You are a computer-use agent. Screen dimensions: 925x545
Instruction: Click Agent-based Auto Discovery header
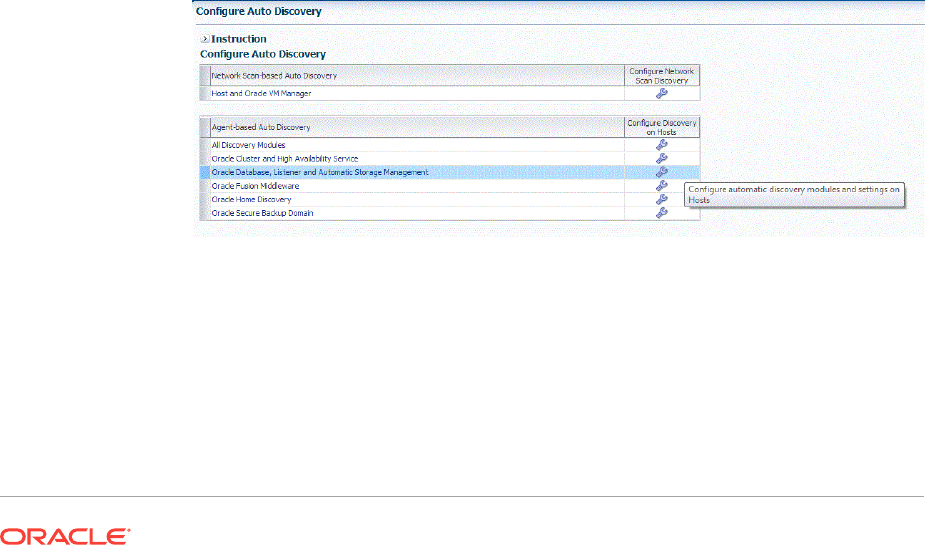(x=261, y=127)
